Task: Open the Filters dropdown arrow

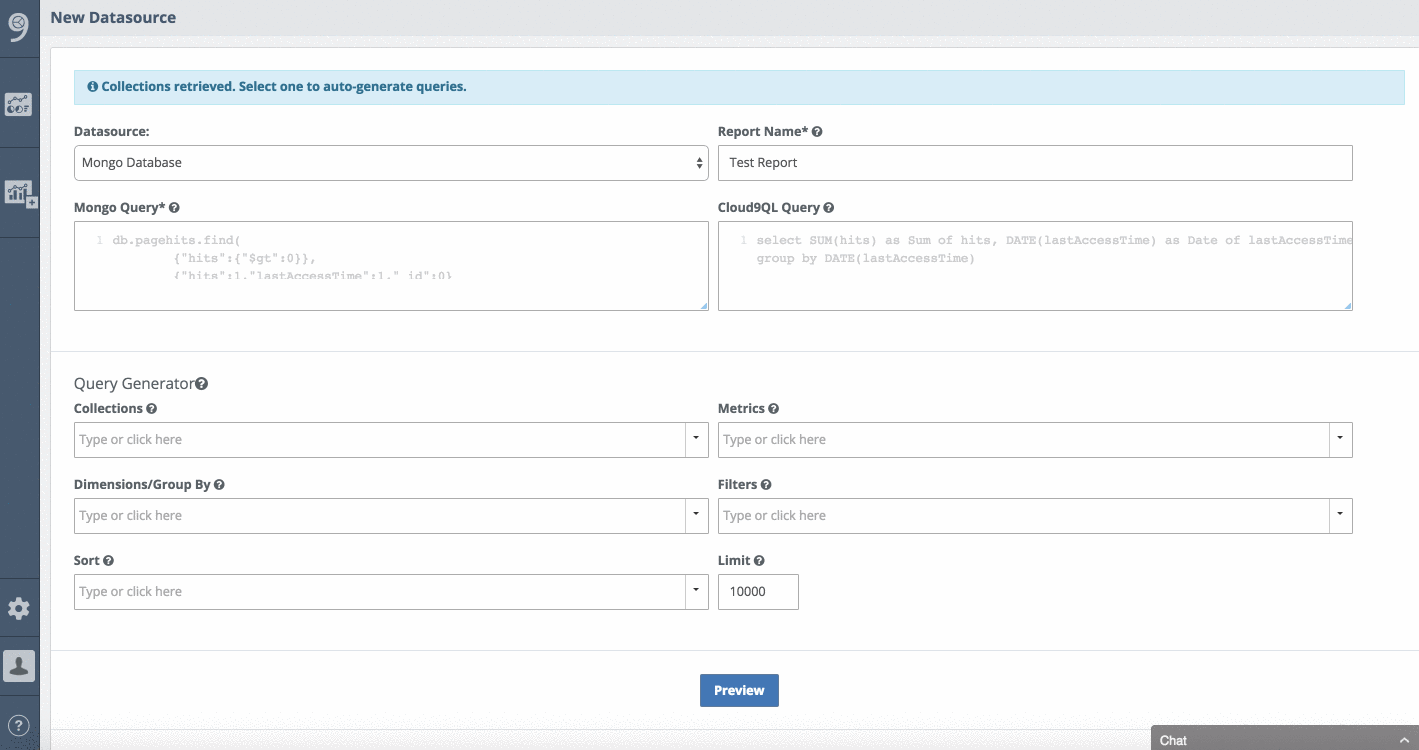Action: [1340, 515]
